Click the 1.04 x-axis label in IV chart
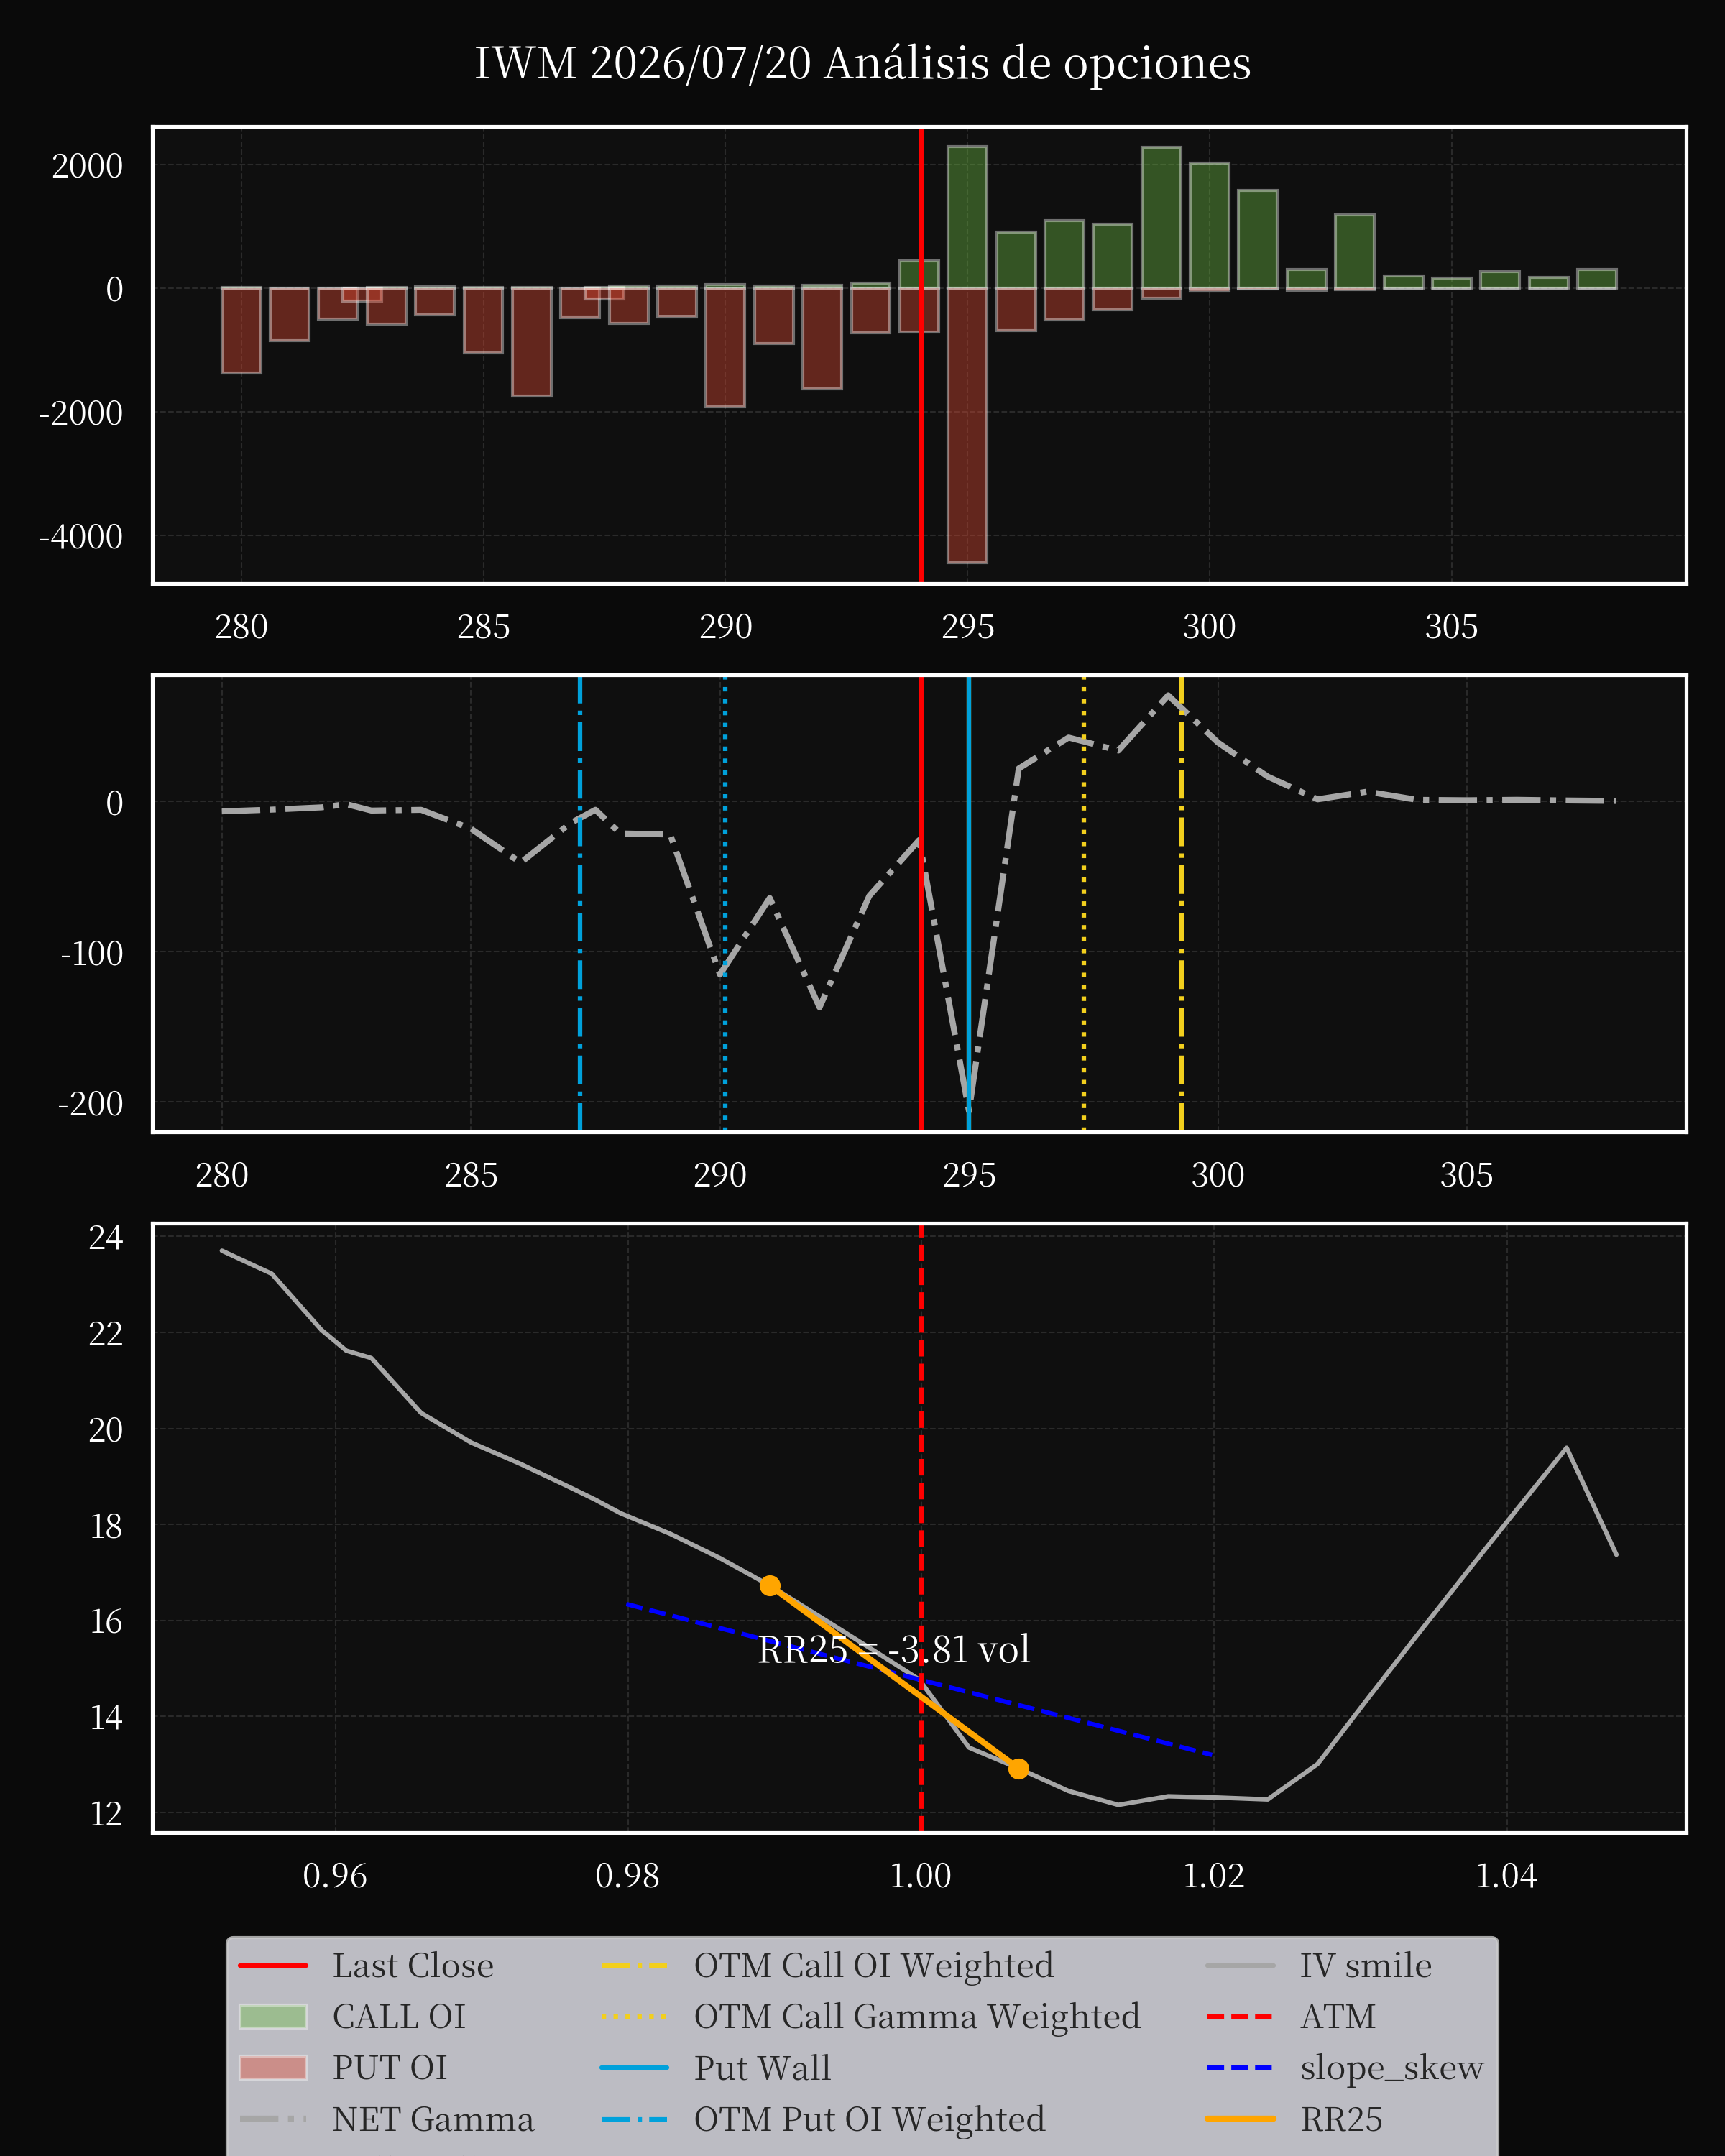 (x=1507, y=1875)
